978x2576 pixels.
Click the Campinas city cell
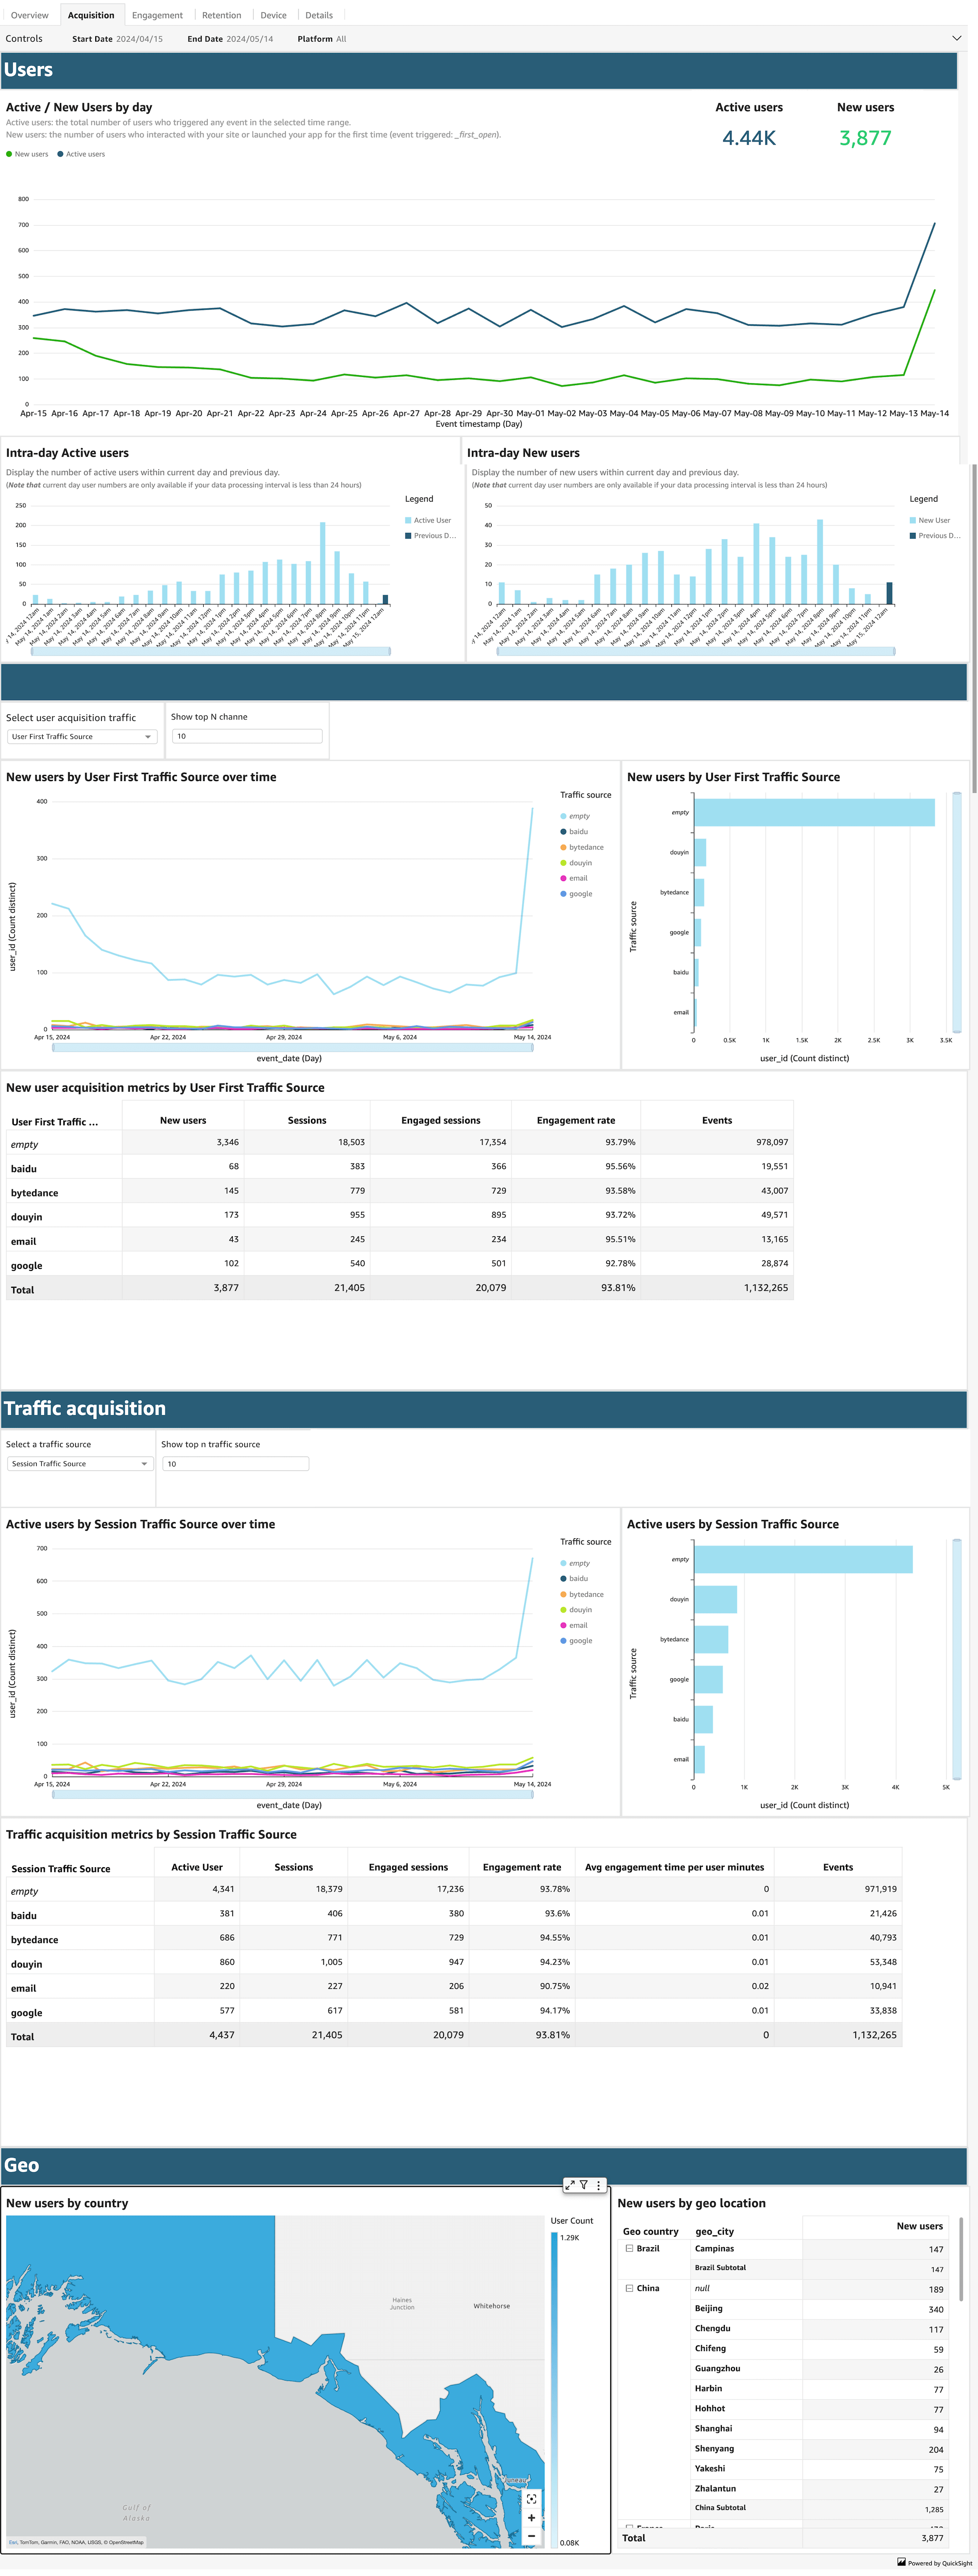click(x=714, y=2248)
